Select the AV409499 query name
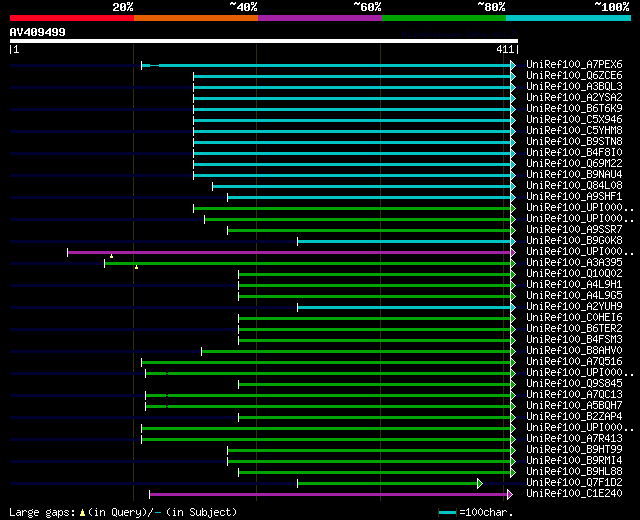The image size is (640, 520). click(x=38, y=32)
